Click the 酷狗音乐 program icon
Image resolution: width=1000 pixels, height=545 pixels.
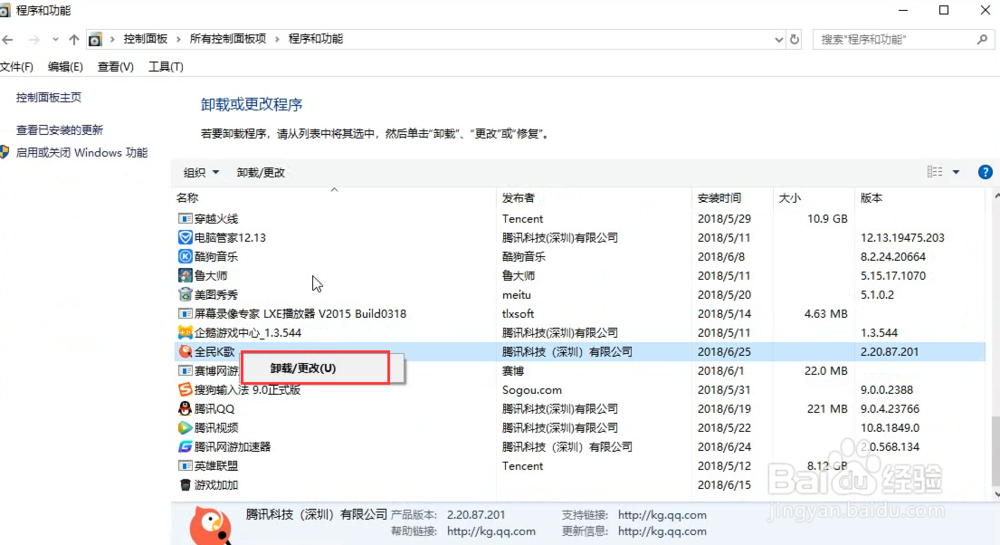[x=185, y=256]
